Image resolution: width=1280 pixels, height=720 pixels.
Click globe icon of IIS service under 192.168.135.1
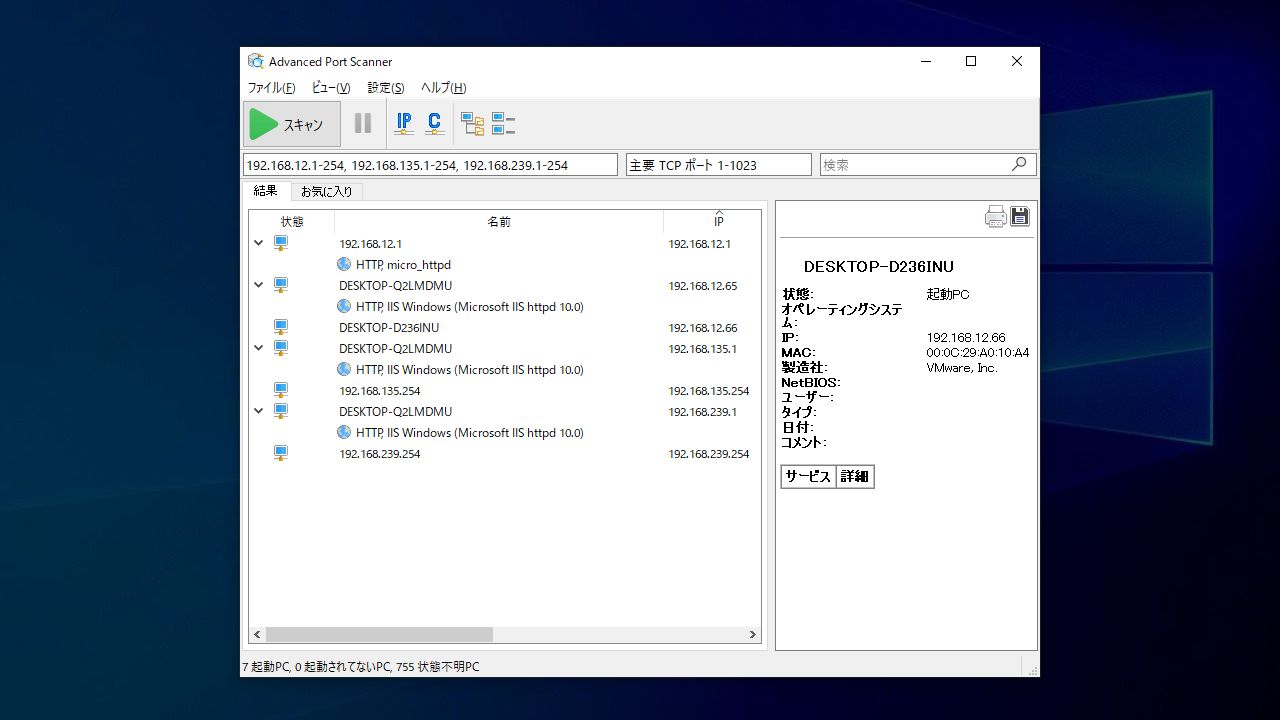click(344, 369)
